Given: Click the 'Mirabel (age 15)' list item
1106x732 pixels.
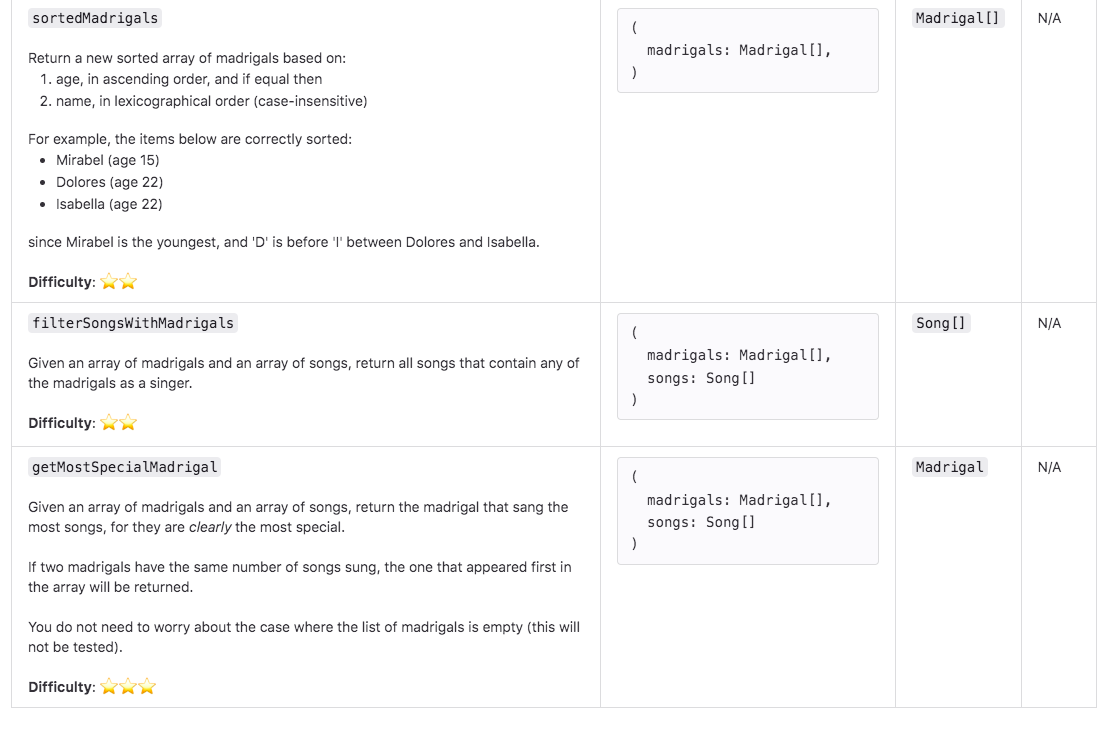Looking at the screenshot, I should [x=108, y=160].
